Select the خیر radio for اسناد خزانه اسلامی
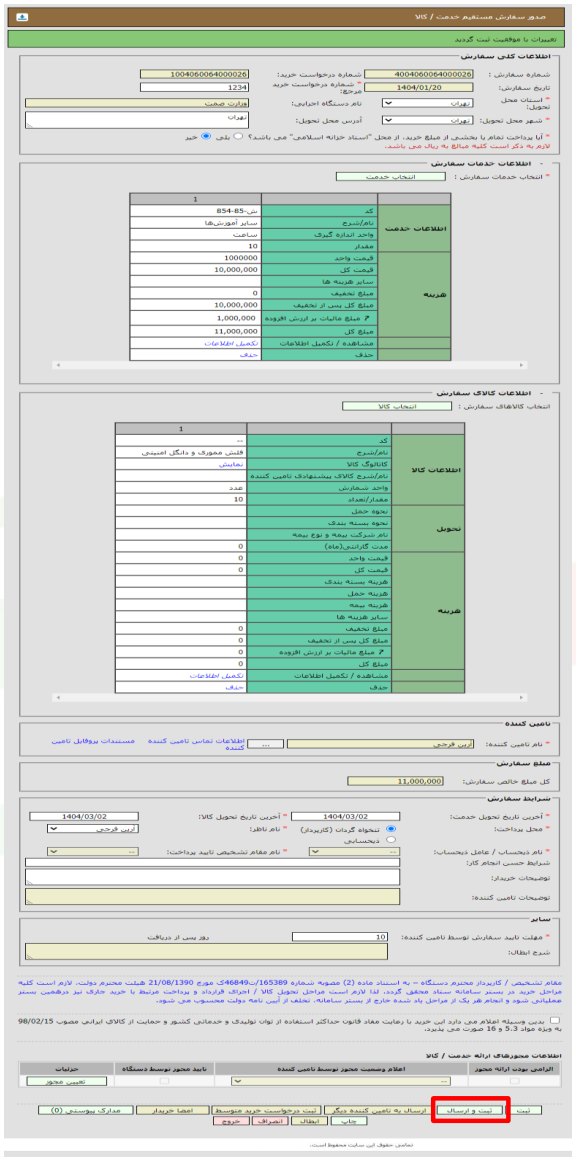This screenshot has width=576, height=1161. (x=206, y=136)
